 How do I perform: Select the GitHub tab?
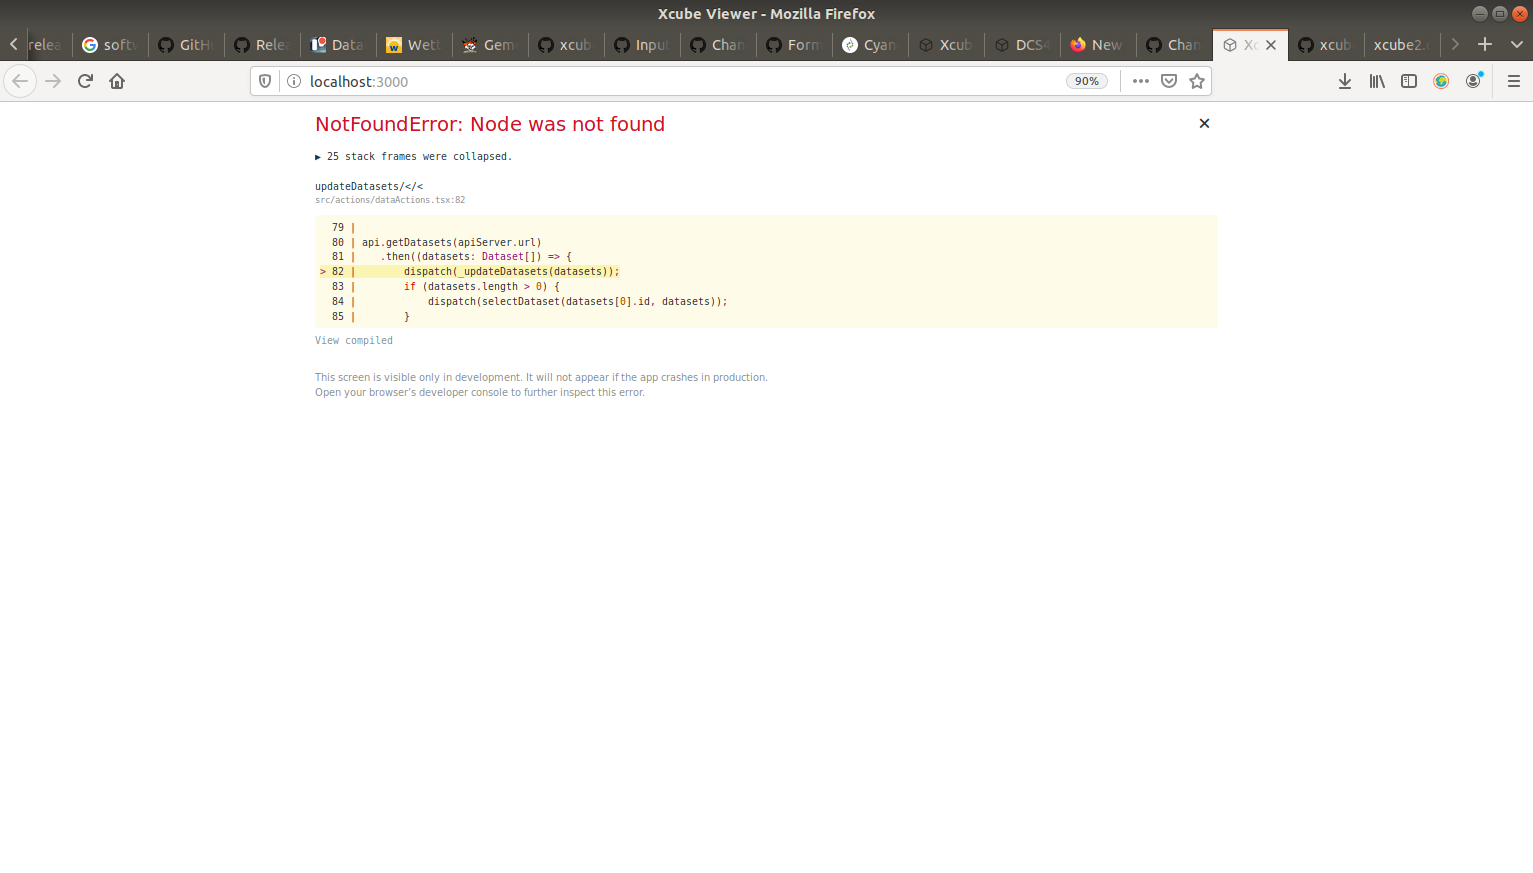pos(185,44)
